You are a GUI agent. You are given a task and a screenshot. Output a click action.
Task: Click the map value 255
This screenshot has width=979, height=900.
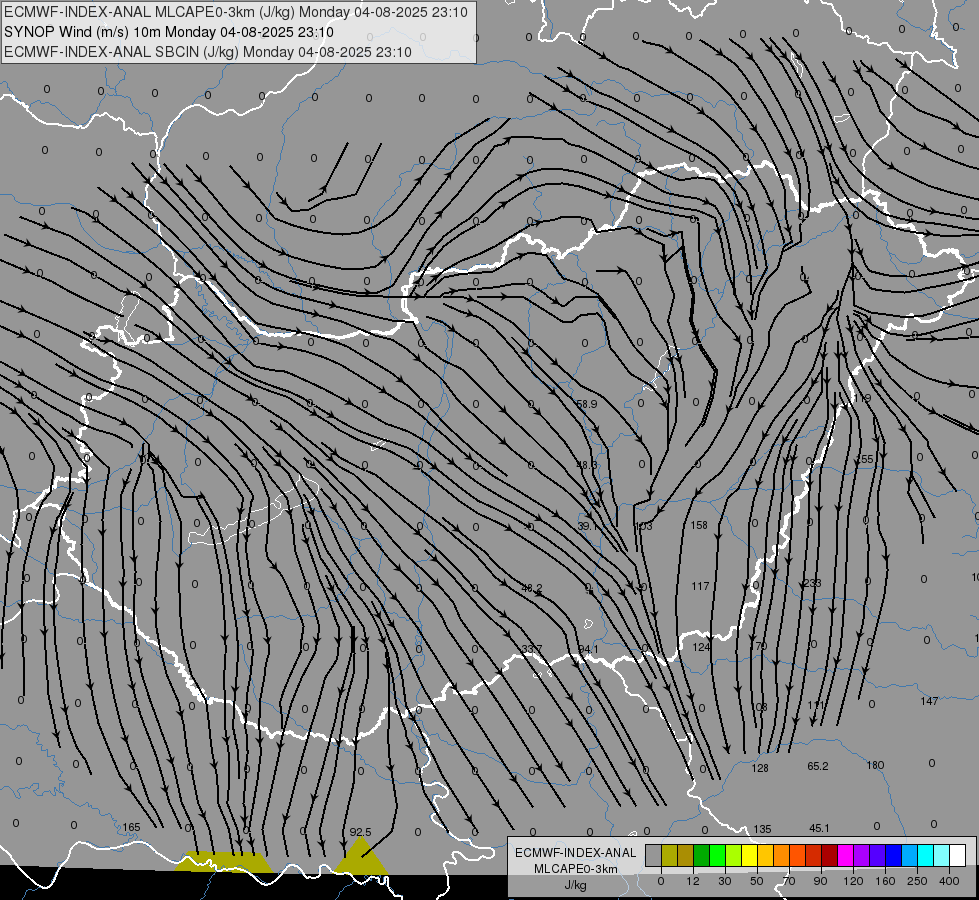(865, 459)
